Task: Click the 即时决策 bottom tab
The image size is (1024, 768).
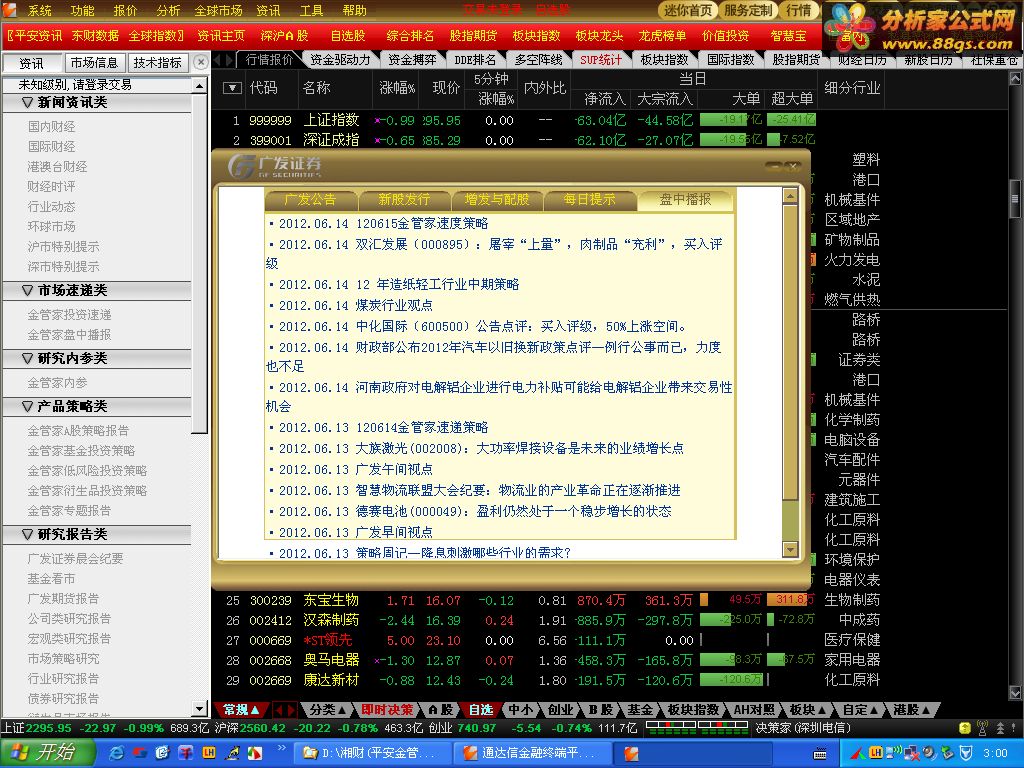Action: tap(387, 709)
